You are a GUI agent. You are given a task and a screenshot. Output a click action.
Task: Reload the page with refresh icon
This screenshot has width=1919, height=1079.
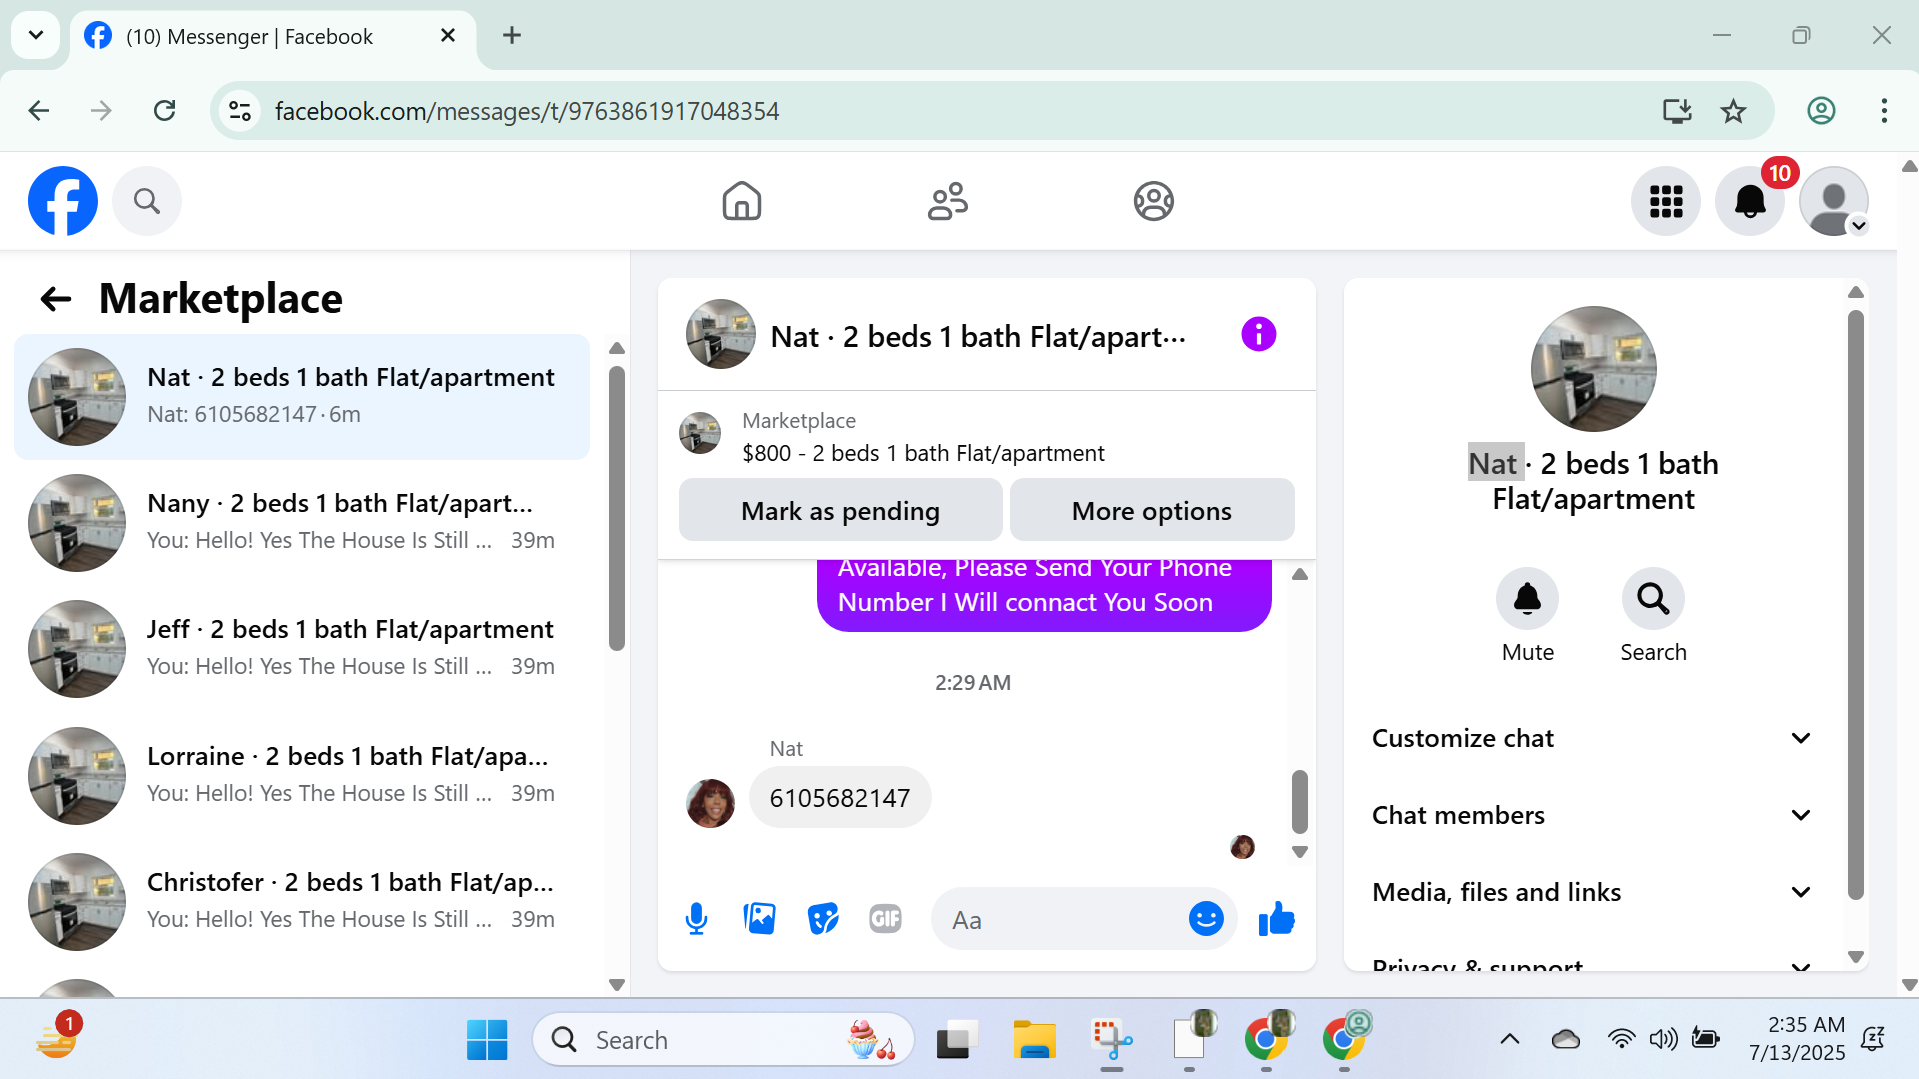[x=165, y=111]
